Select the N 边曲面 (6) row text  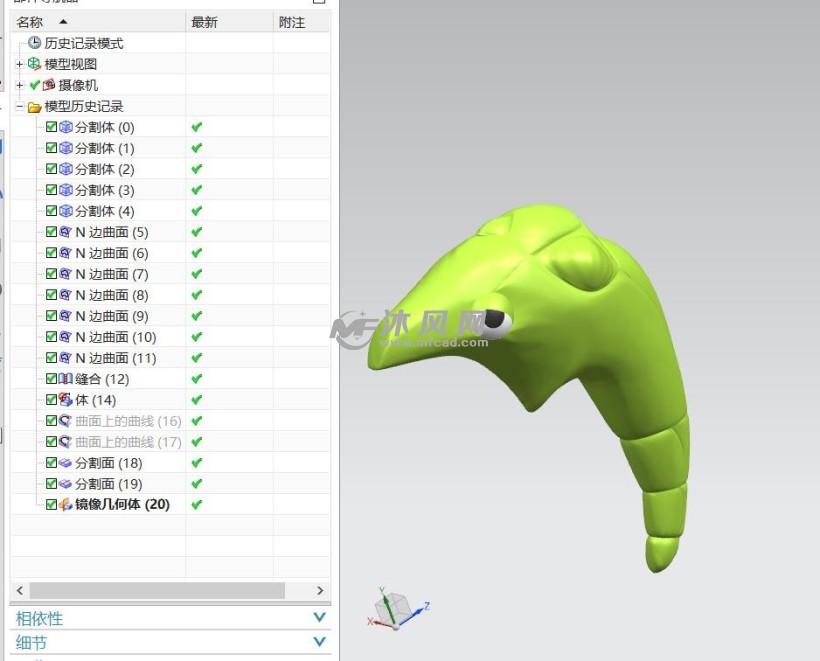tap(112, 253)
